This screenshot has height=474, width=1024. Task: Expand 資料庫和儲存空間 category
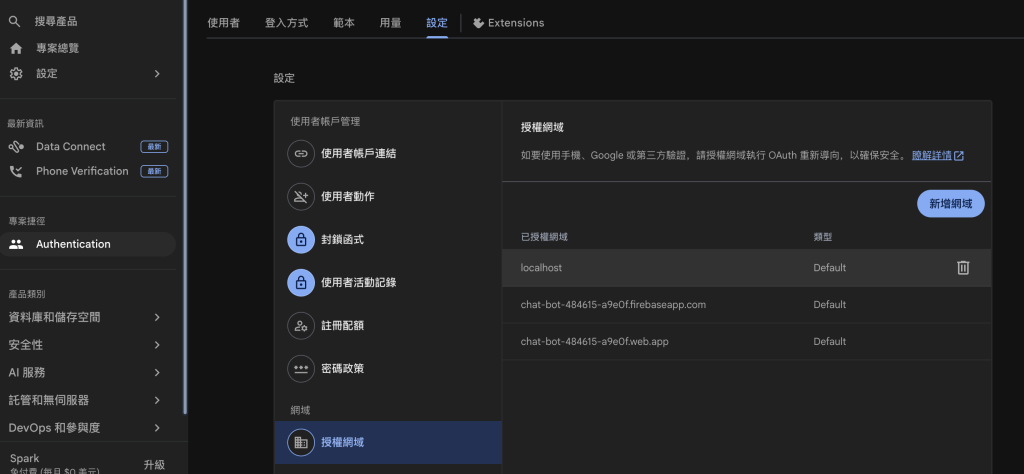pos(157,317)
